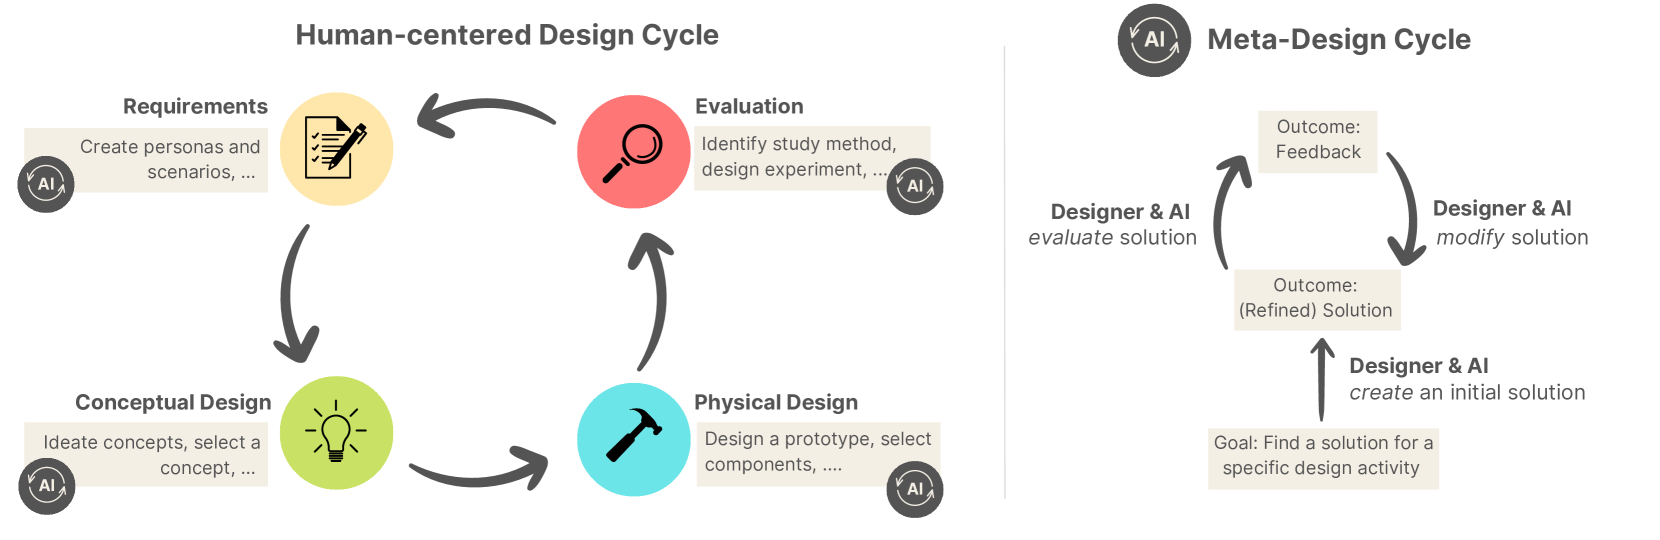Click the Outcome: Feedback box
Viewport: 1660px width, 540px height.
point(1318,140)
